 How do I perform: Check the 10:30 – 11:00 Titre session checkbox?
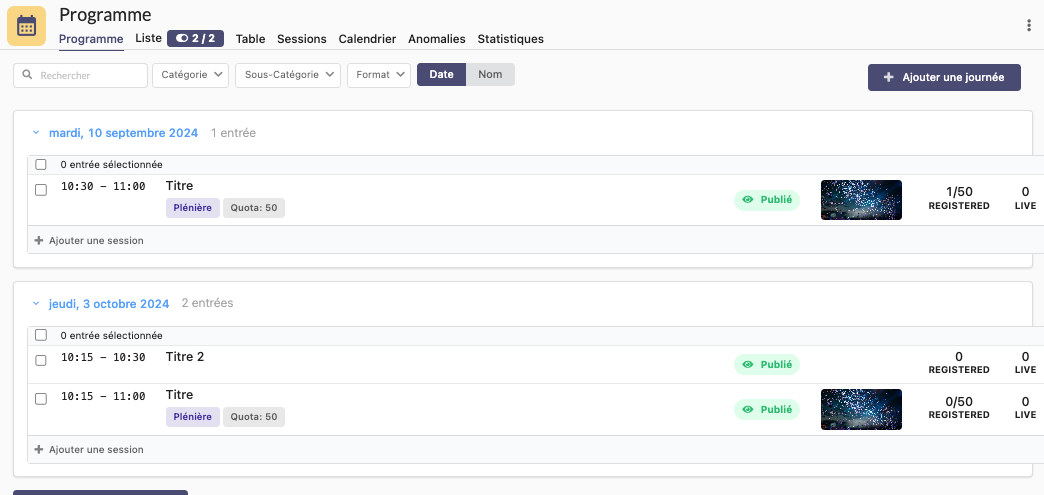coord(41,189)
